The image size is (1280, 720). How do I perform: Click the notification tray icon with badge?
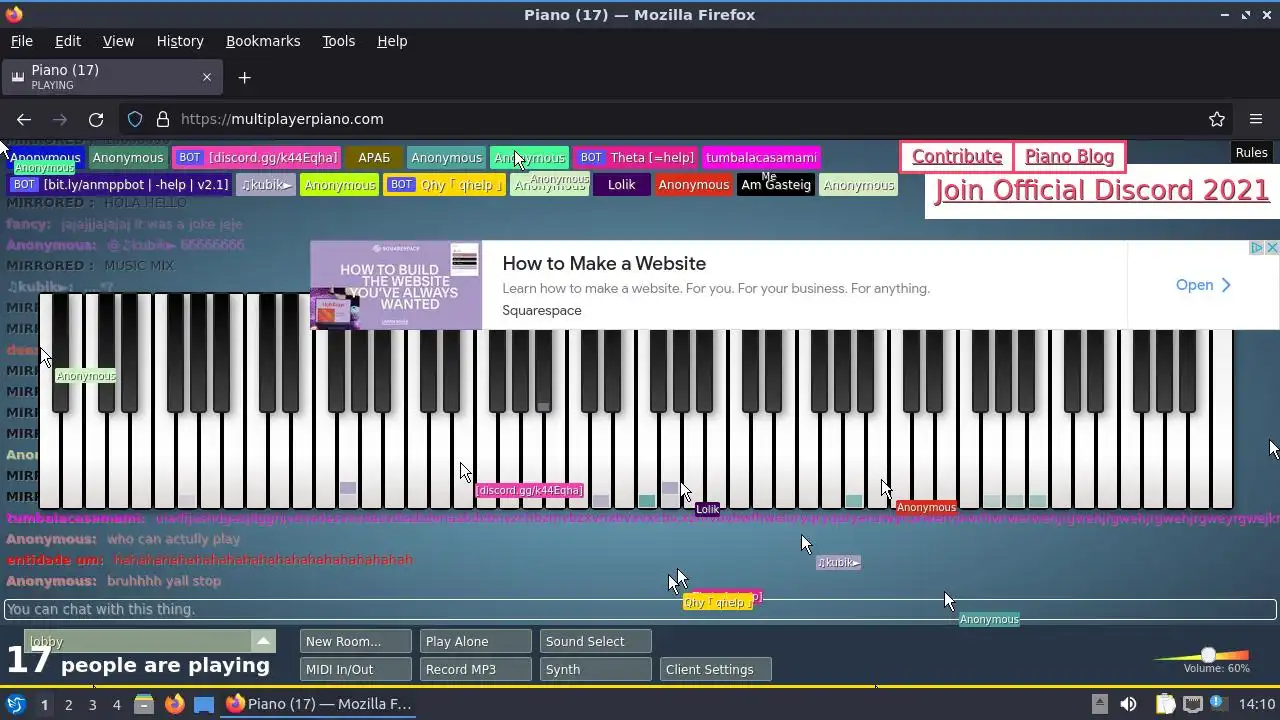1219,704
